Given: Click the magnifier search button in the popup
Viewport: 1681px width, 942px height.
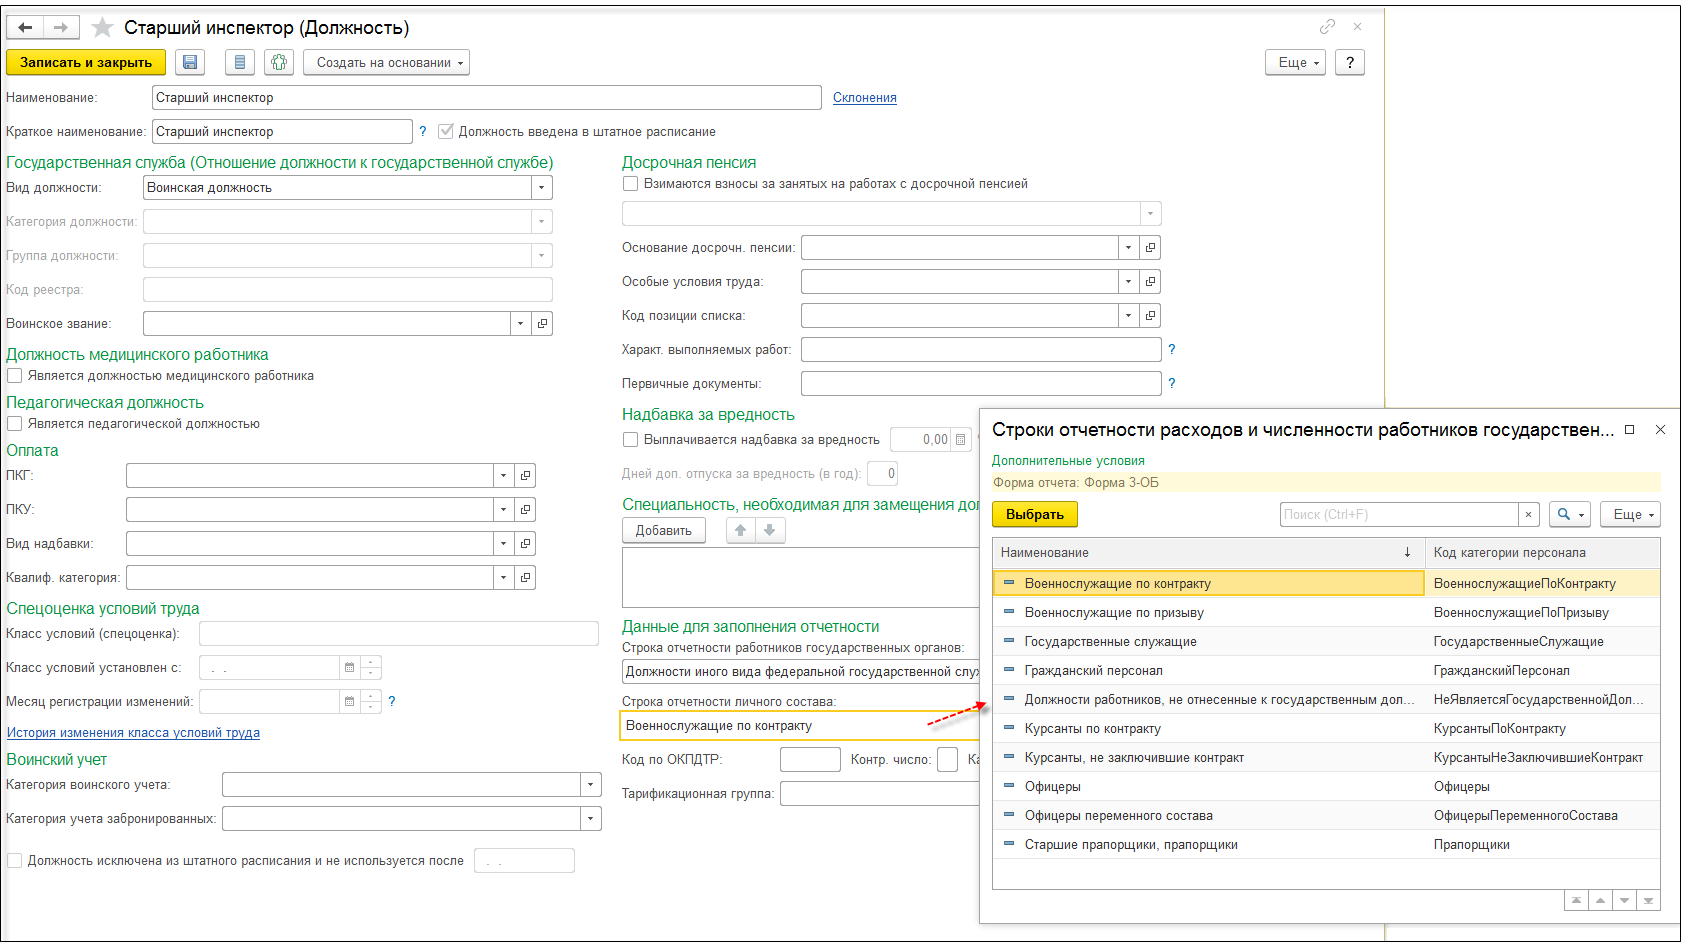Looking at the screenshot, I should [1569, 514].
